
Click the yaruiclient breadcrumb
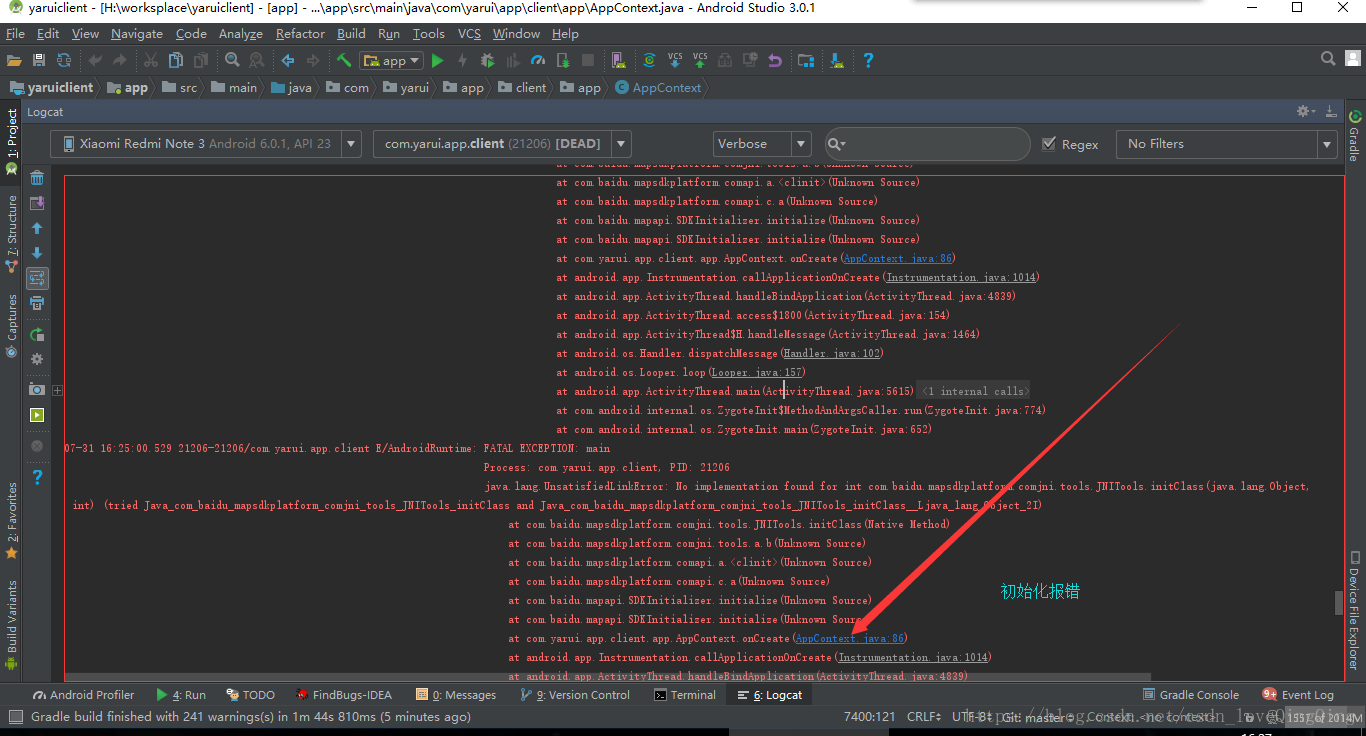coord(51,88)
